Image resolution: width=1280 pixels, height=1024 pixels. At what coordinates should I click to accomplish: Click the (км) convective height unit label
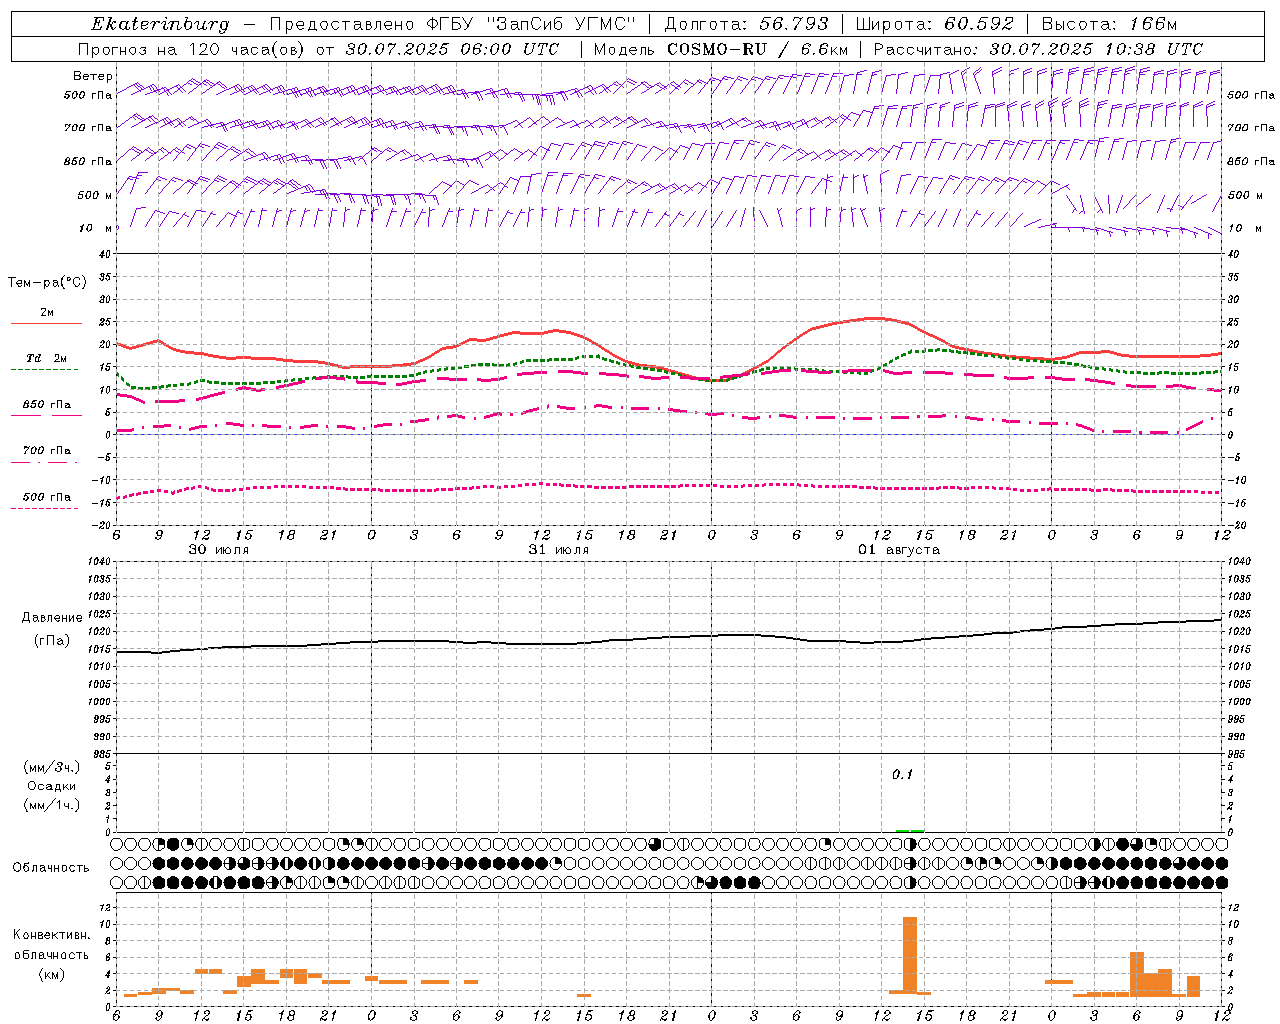pyautogui.click(x=52, y=974)
